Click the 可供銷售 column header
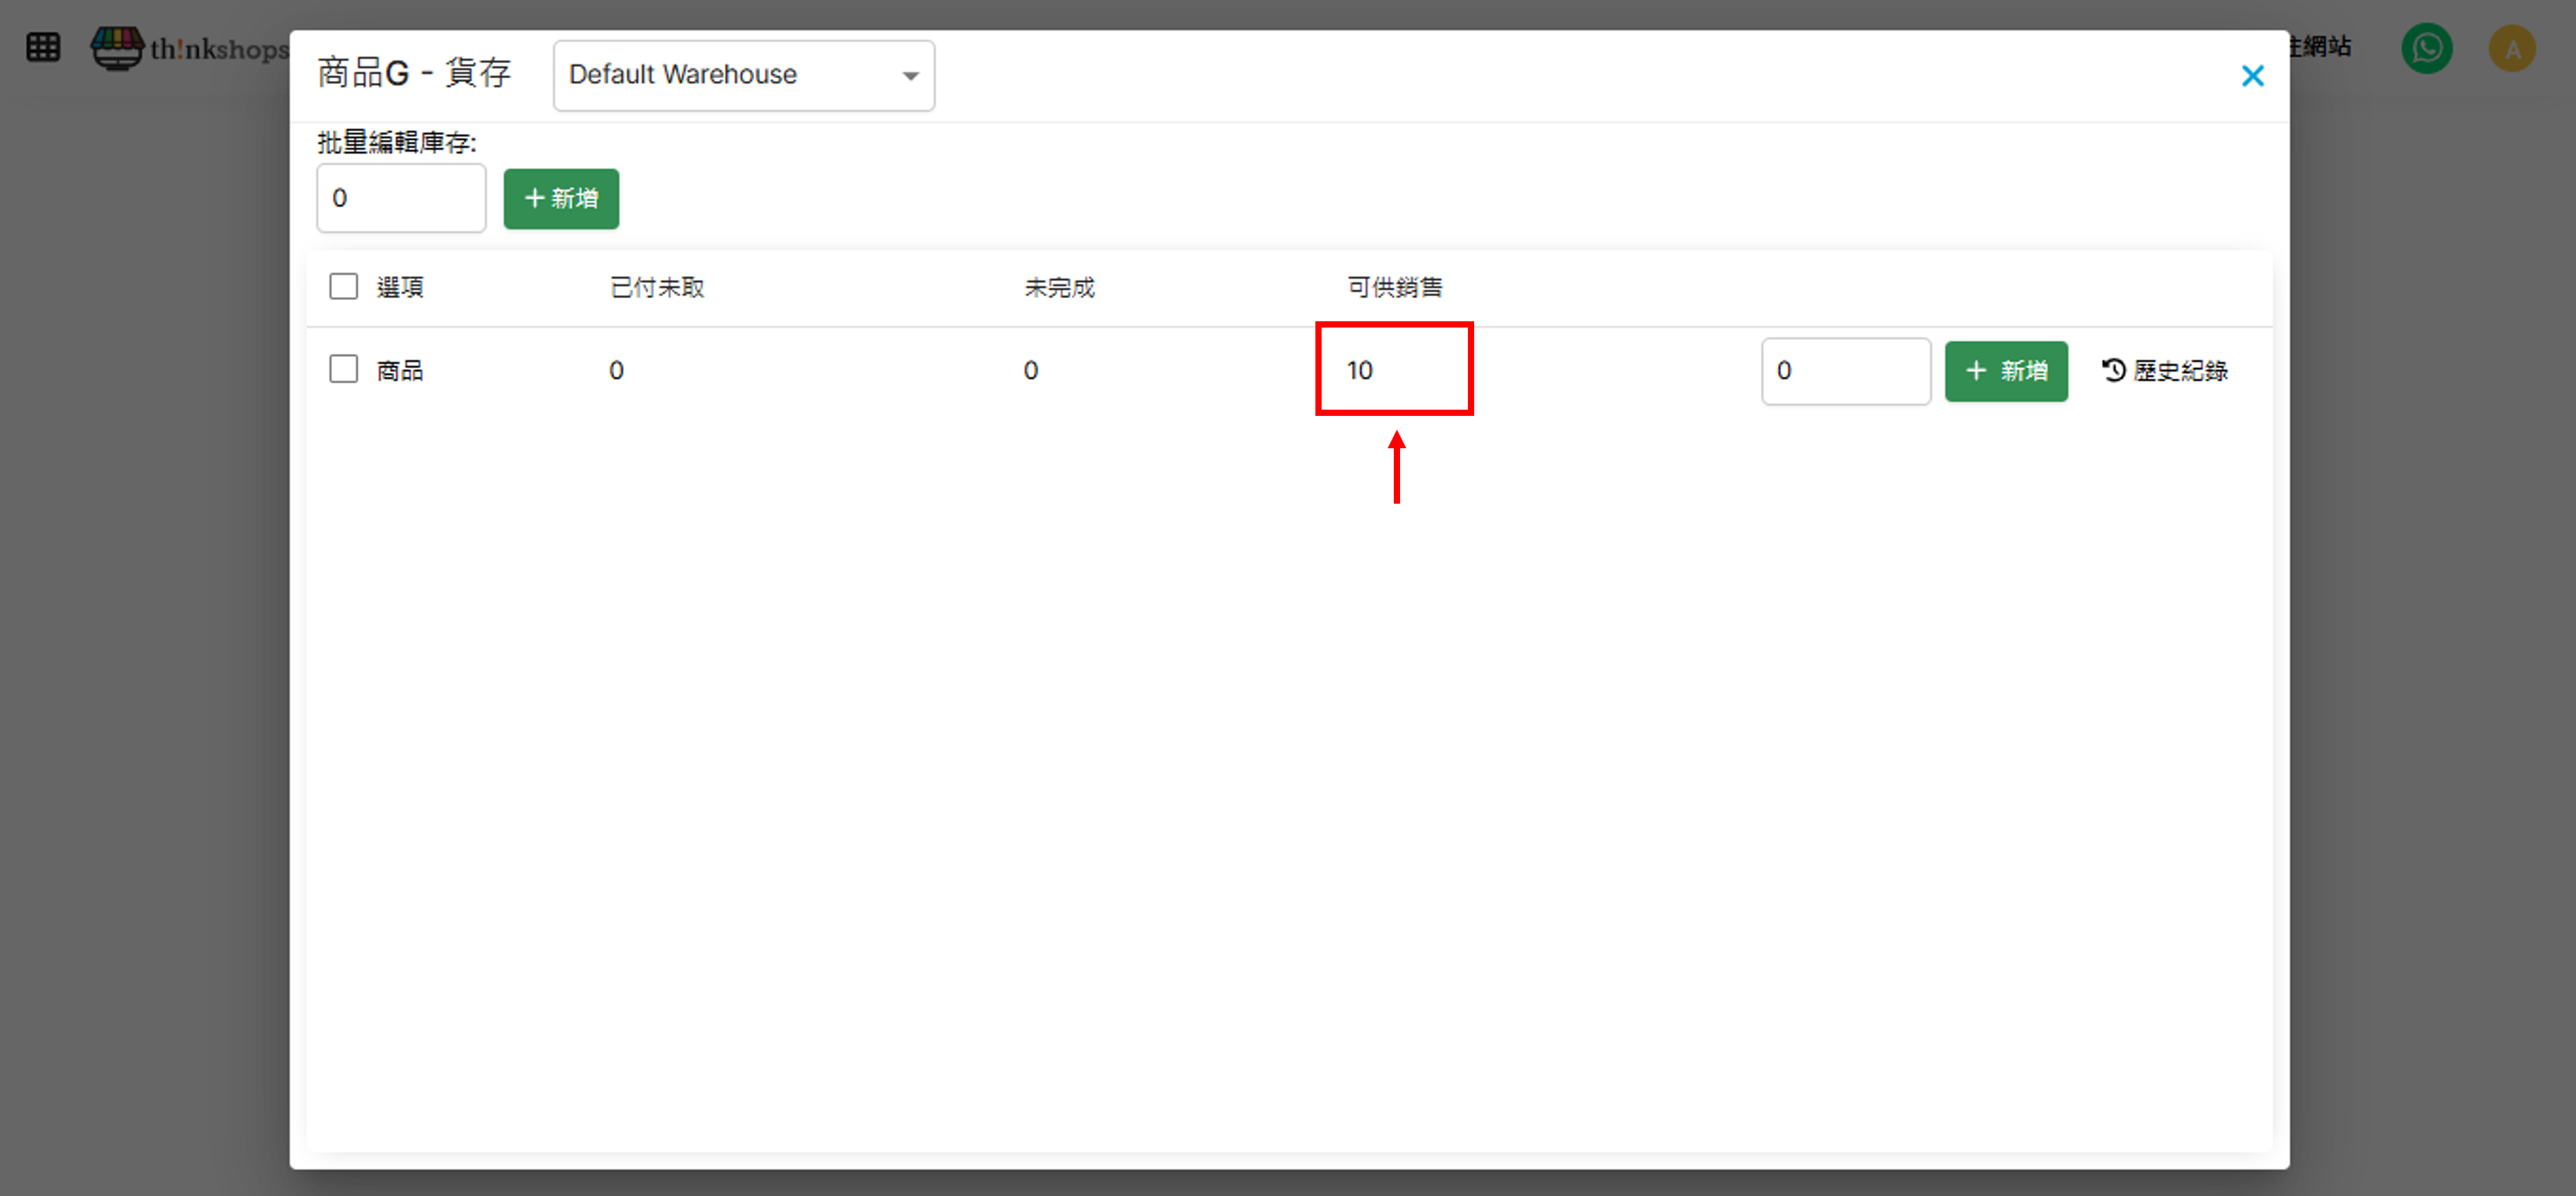Viewport: 2576px width, 1196px height. coord(1394,287)
